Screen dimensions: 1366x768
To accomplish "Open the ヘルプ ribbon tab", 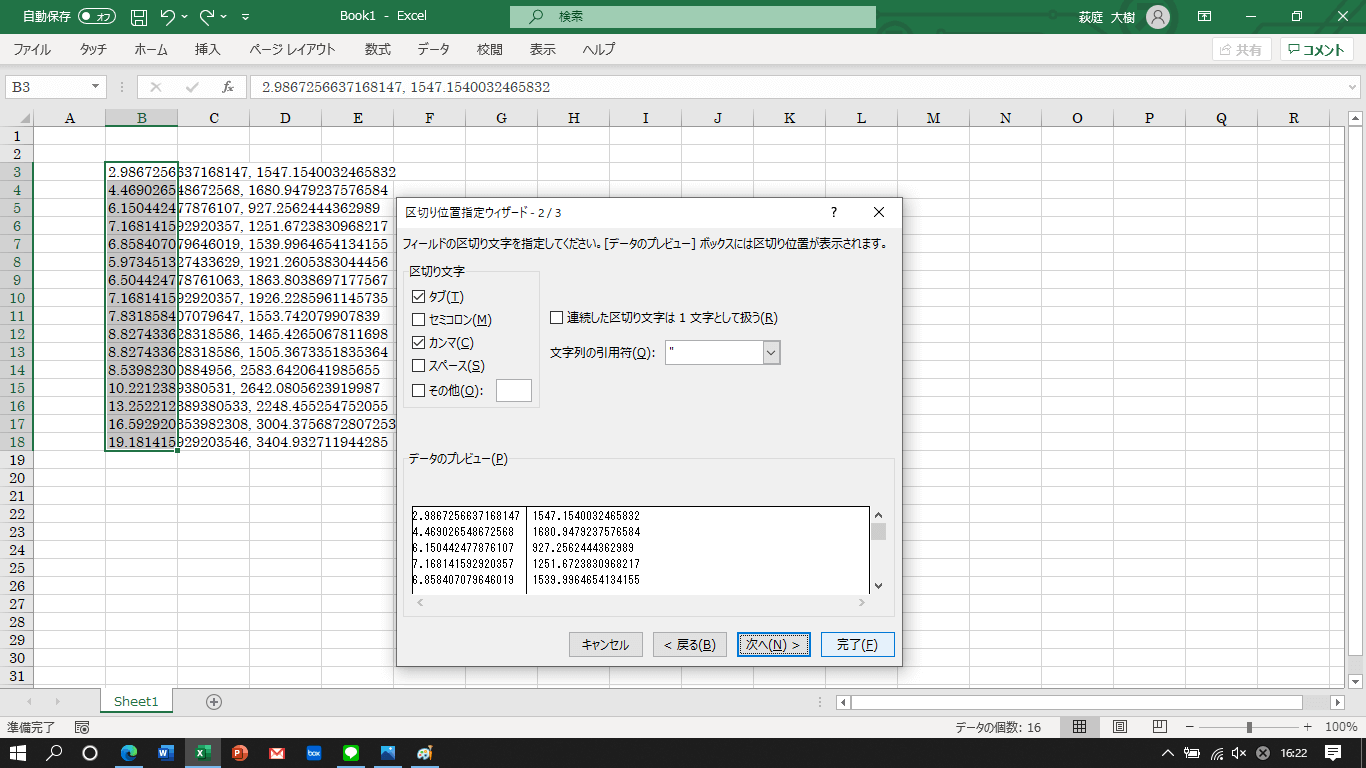I will tap(599, 49).
